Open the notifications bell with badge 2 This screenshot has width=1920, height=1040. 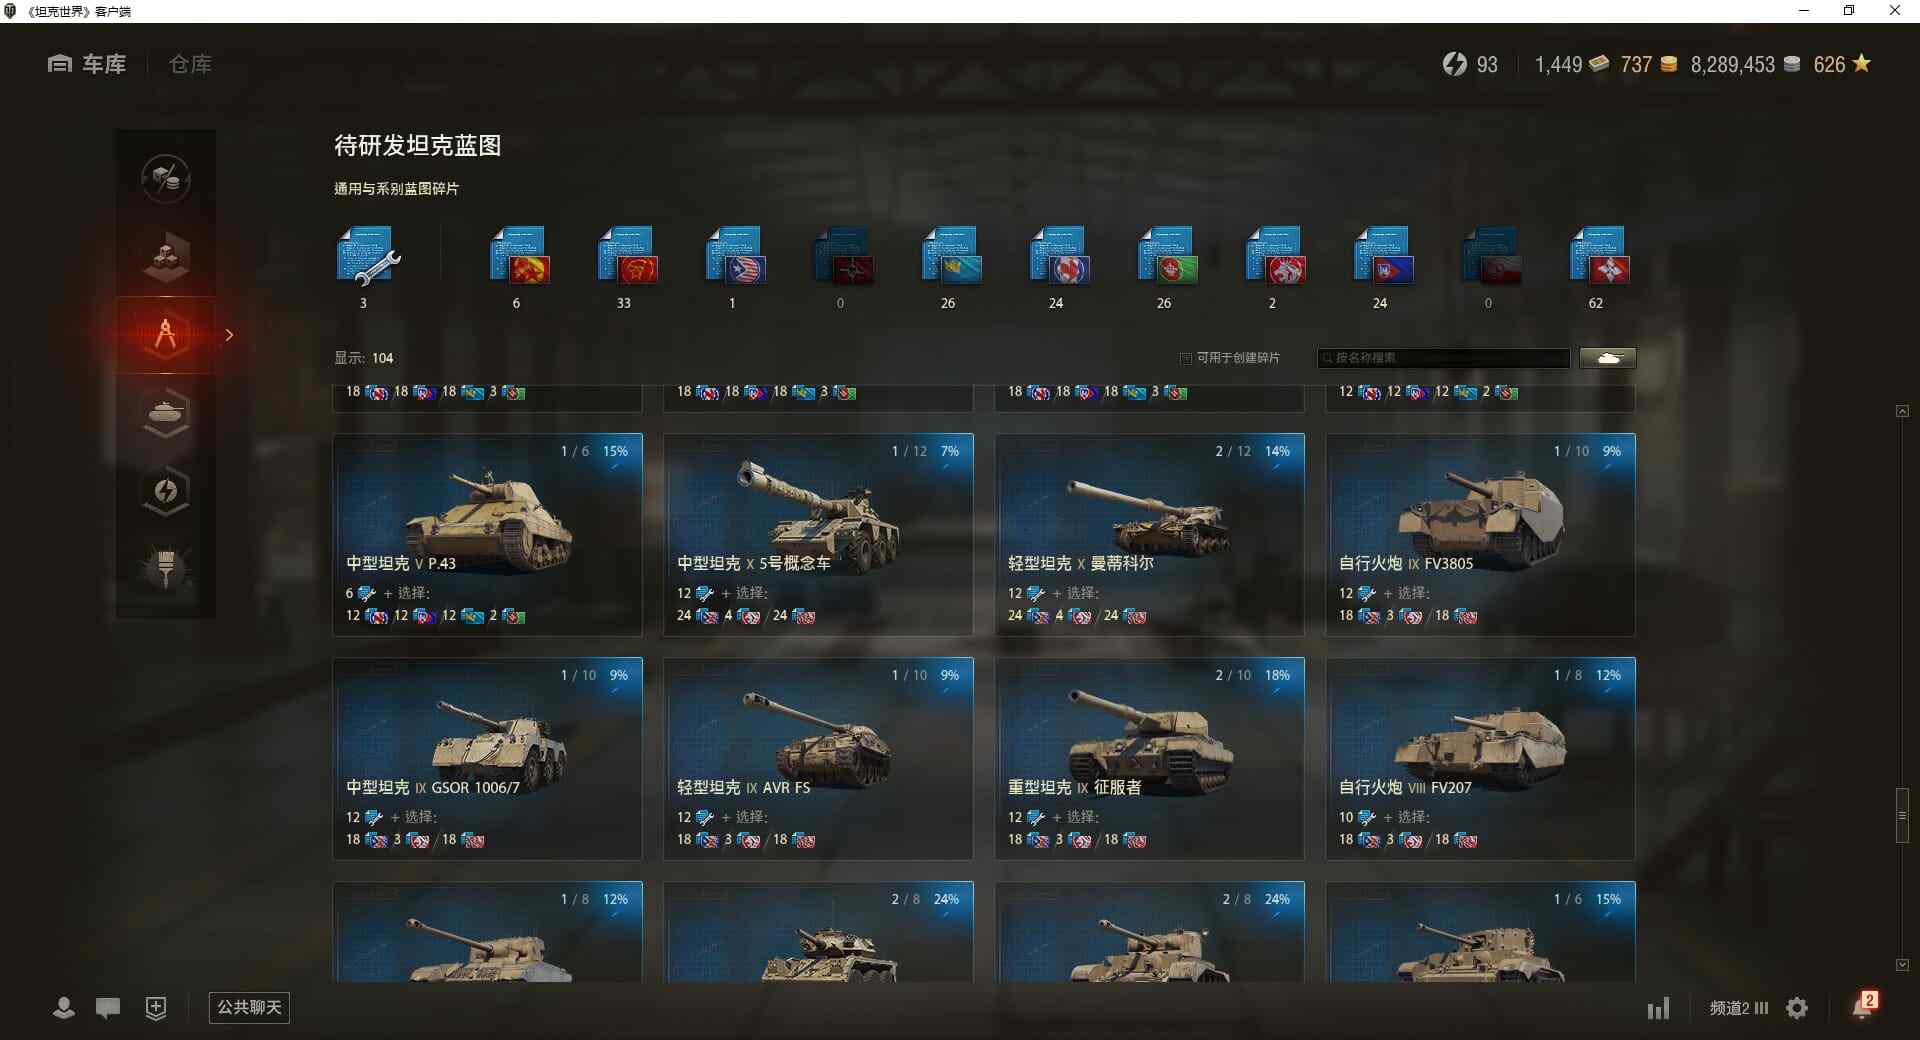pyautogui.click(x=1864, y=1006)
